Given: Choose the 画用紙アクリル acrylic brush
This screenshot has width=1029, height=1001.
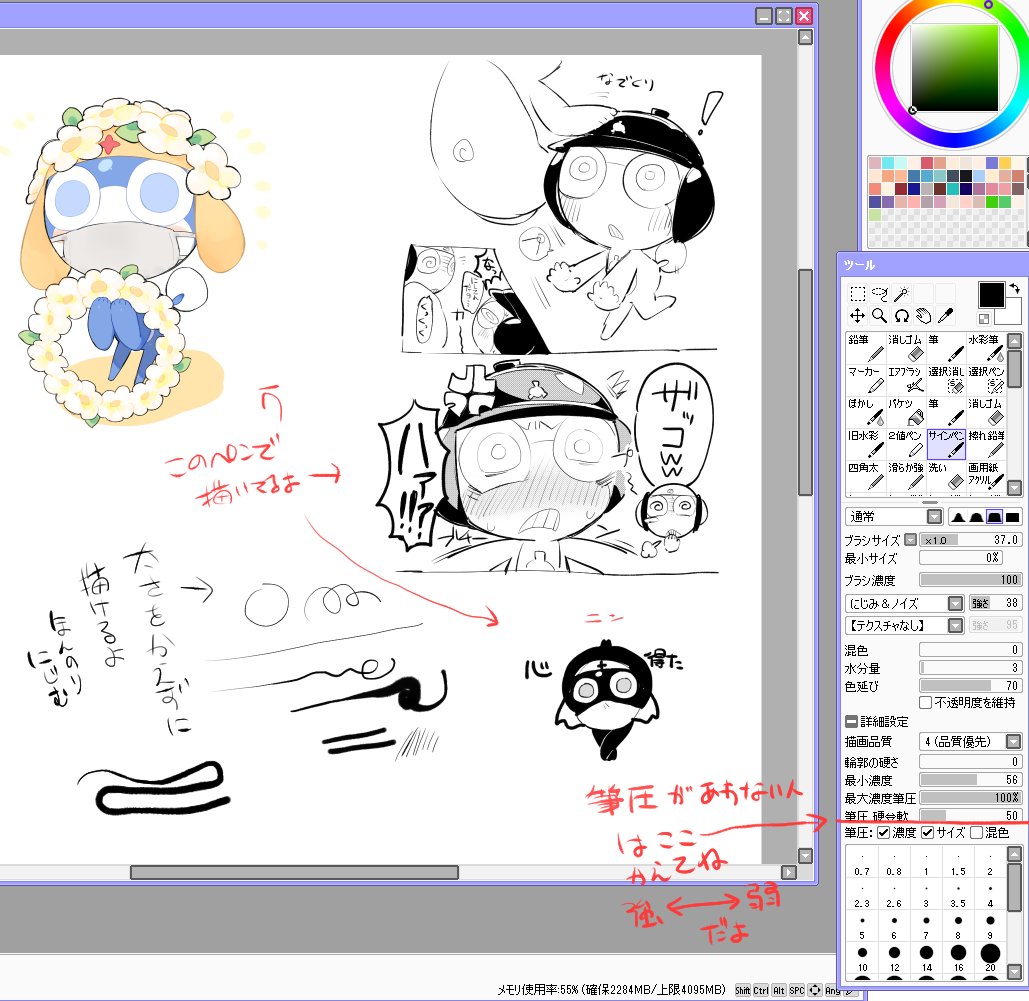Looking at the screenshot, I should click(x=986, y=476).
